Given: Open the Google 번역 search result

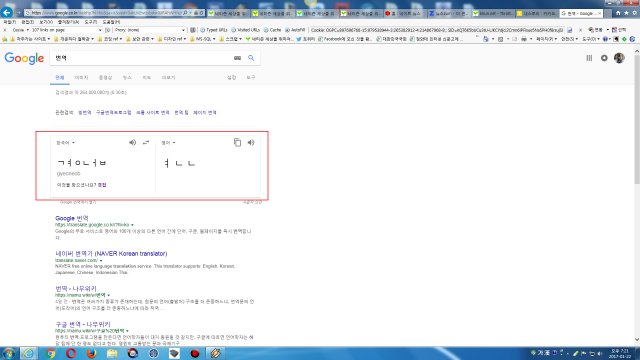Looking at the screenshot, I should tap(72, 218).
